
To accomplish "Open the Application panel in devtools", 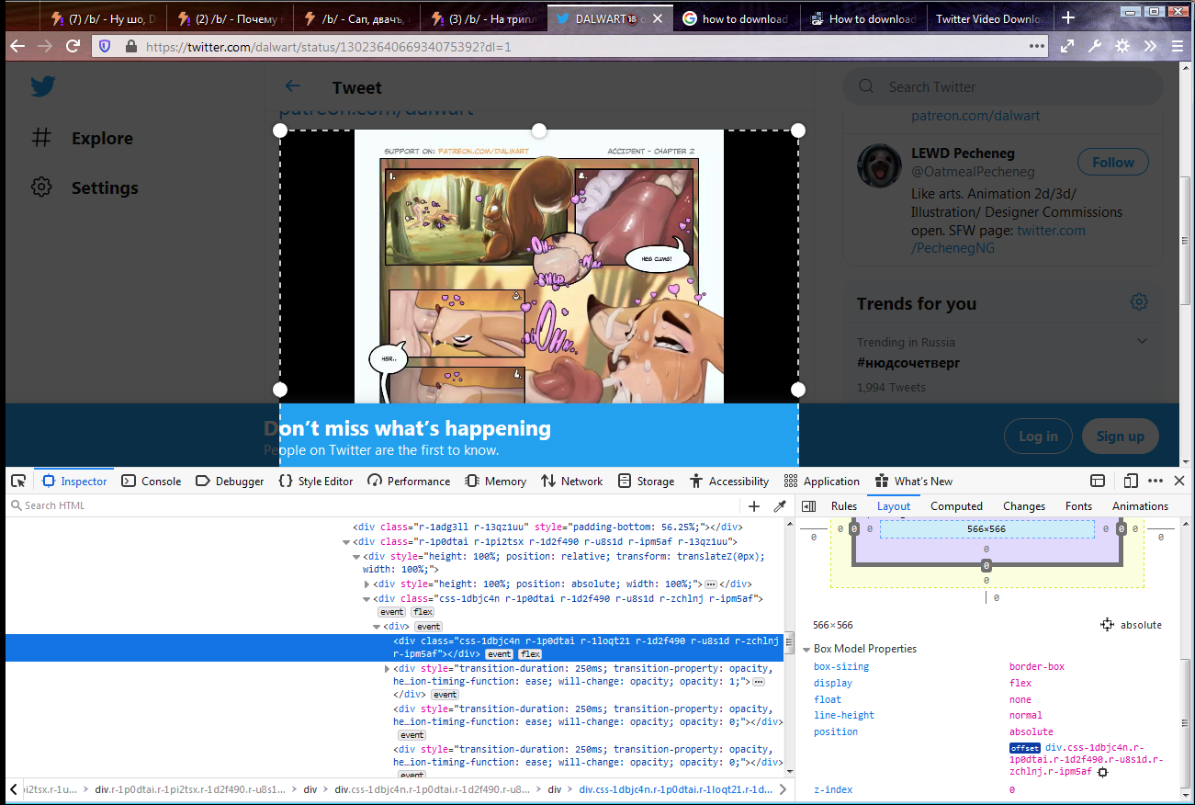I will [x=822, y=481].
